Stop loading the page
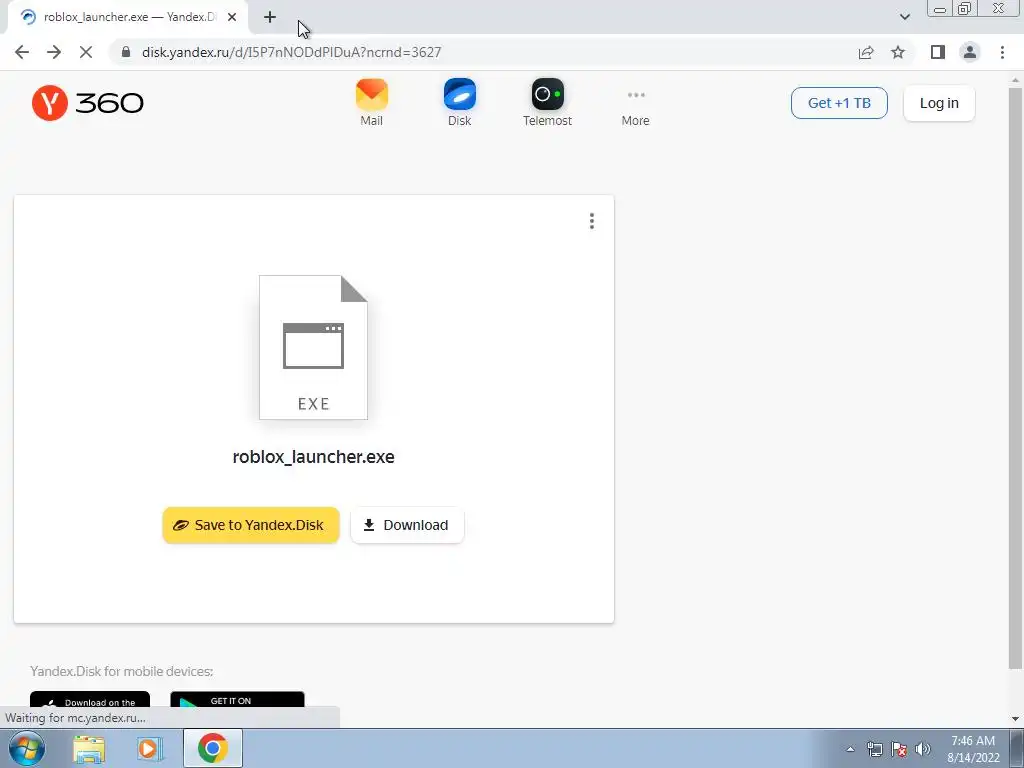Screen dimensions: 1024x768 pos(86,52)
